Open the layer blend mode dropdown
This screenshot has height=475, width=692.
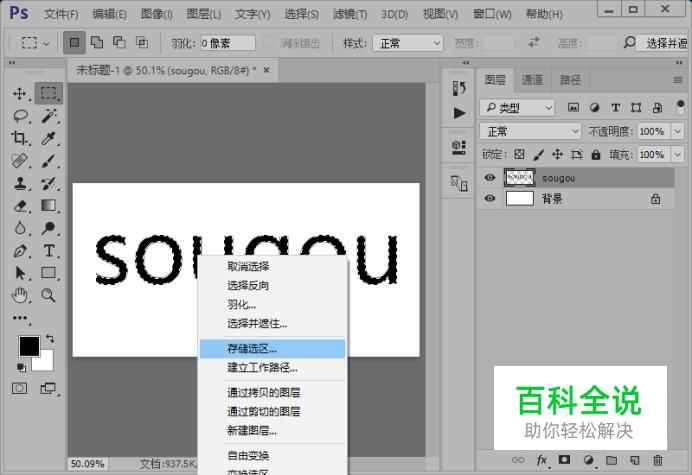point(530,132)
